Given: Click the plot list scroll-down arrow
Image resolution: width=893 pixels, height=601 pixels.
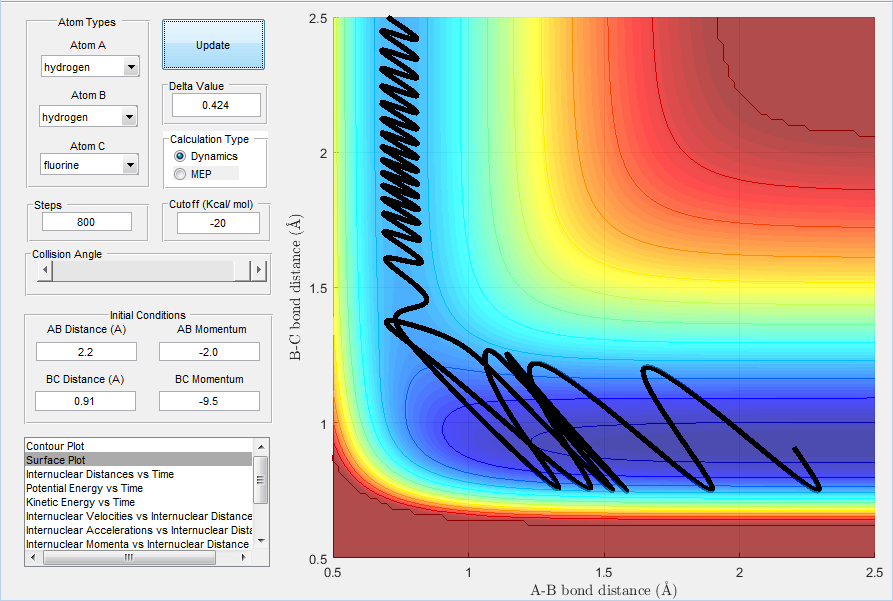Looking at the screenshot, I should [x=260, y=541].
